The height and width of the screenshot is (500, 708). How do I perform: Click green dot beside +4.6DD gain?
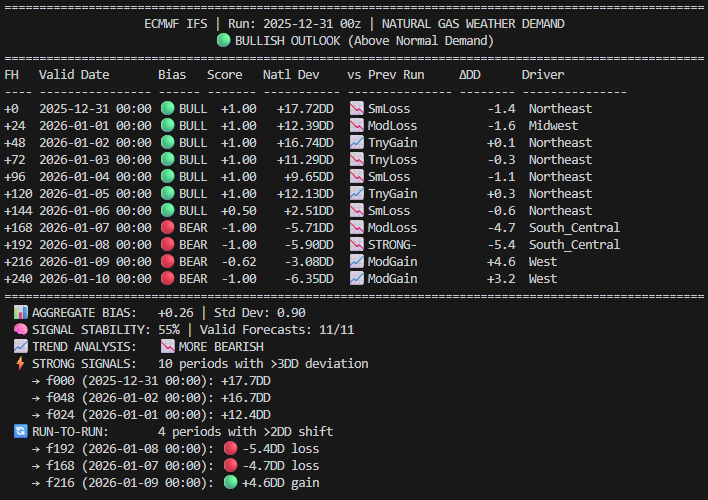pos(230,482)
